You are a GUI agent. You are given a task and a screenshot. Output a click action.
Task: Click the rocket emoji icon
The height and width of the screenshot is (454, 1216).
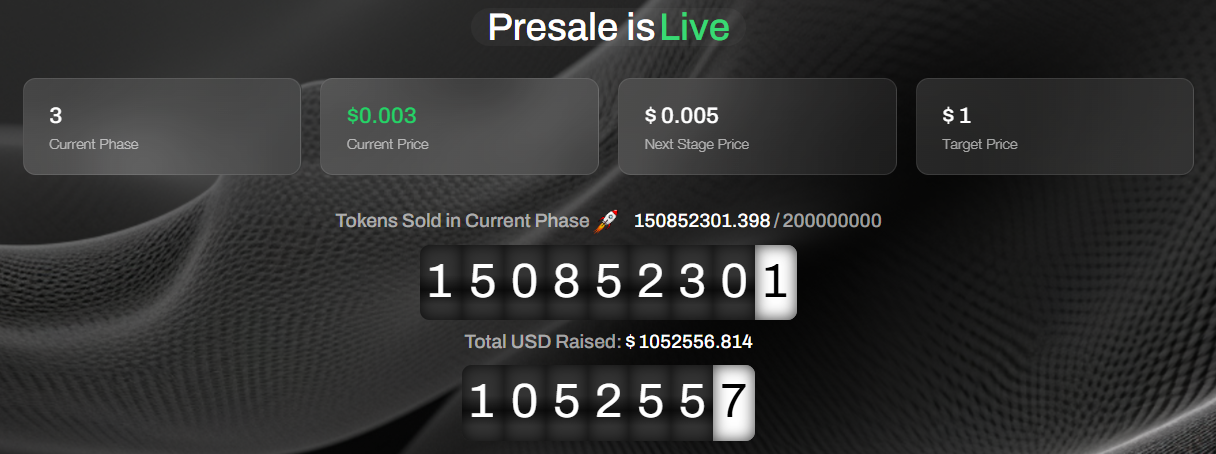[607, 221]
